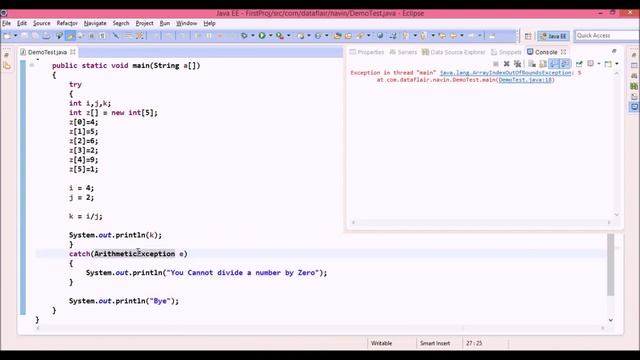The image size is (640, 360).
Task: Select the DemoTest.java editor tab
Action: pos(47,52)
